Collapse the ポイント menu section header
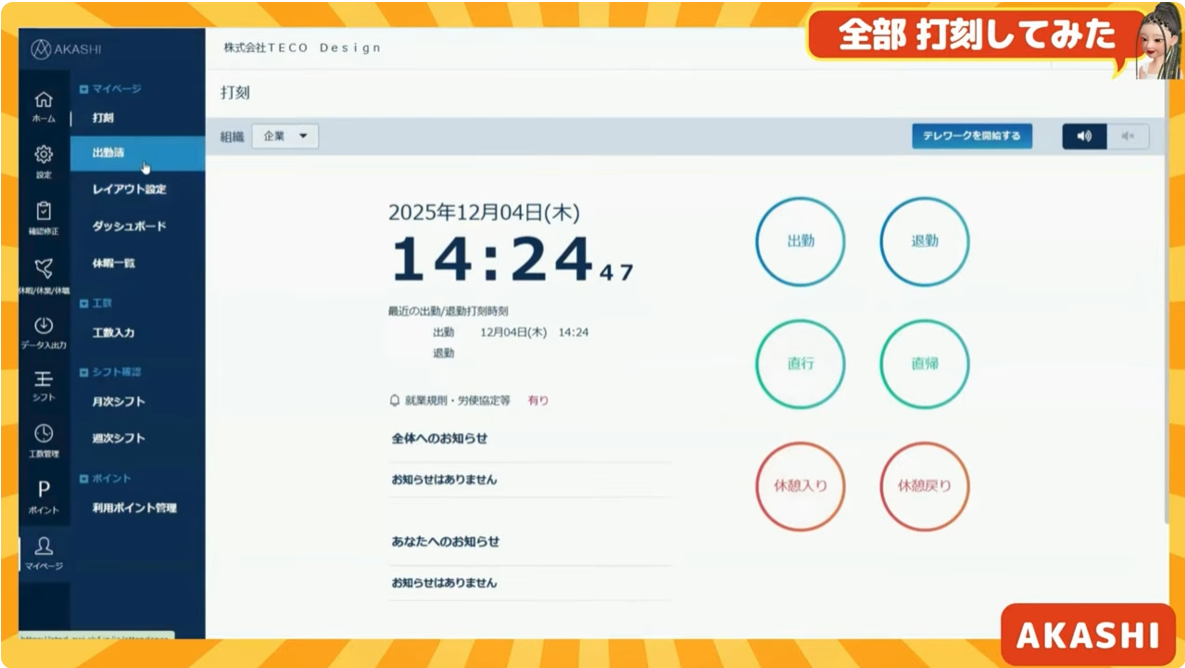 (105, 478)
